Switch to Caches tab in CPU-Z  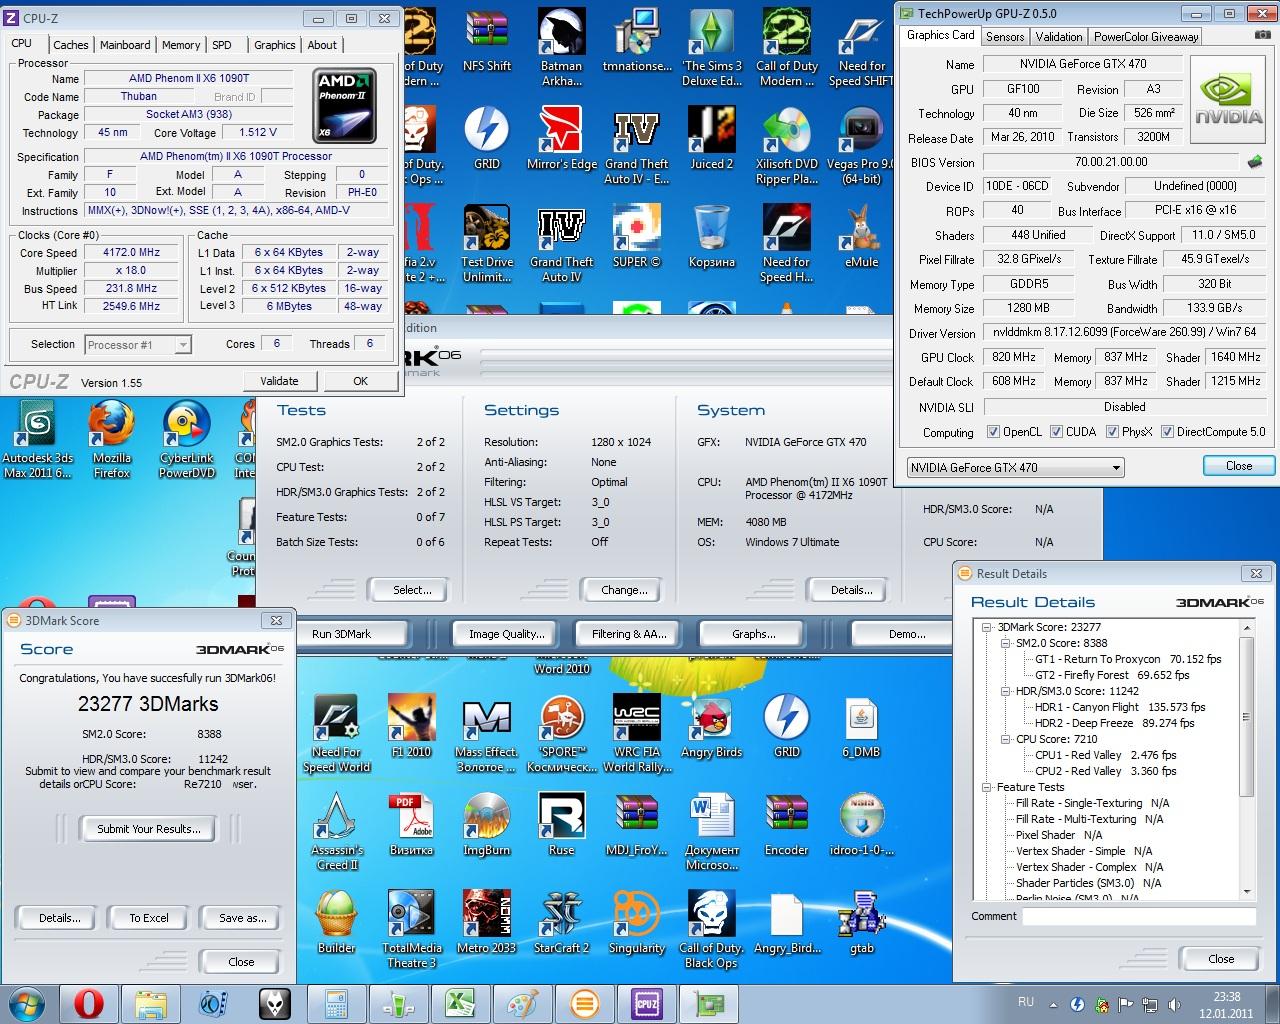[x=71, y=45]
